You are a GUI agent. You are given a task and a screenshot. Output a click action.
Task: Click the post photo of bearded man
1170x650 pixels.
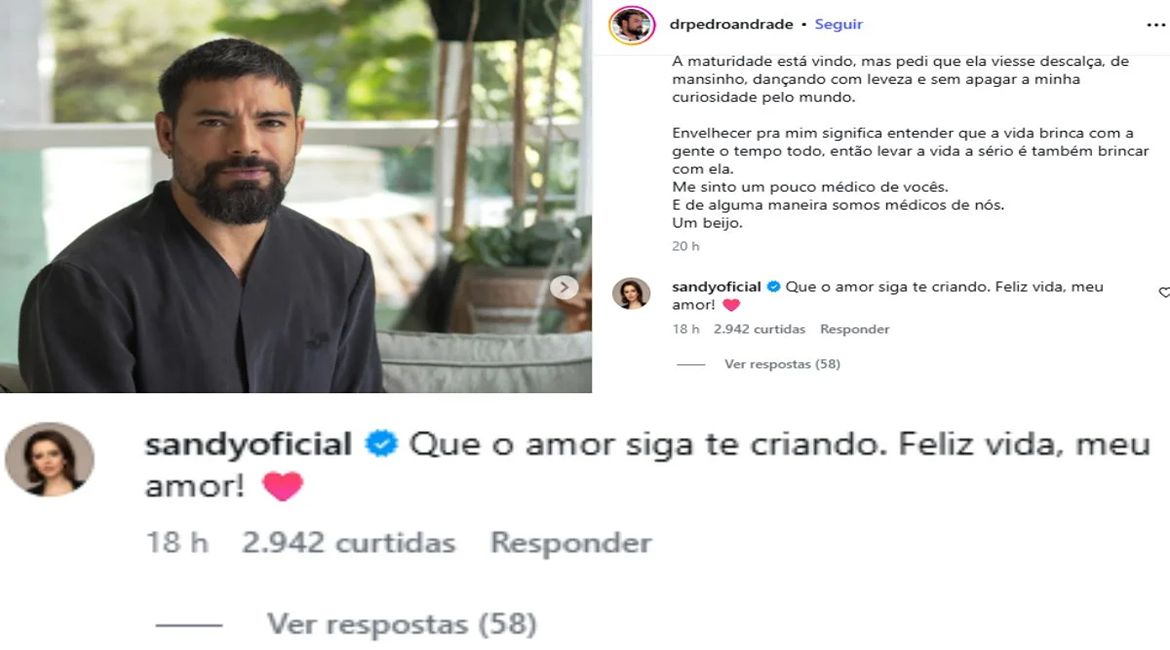(295, 196)
